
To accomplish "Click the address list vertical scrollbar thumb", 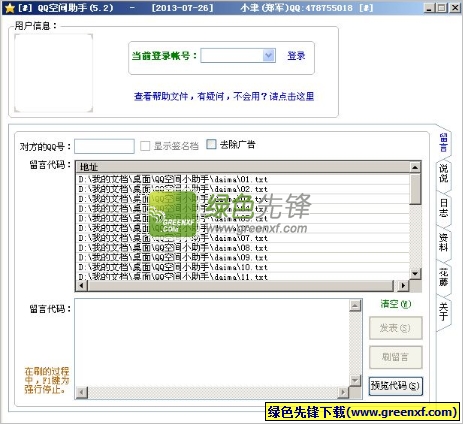I will (x=415, y=189).
